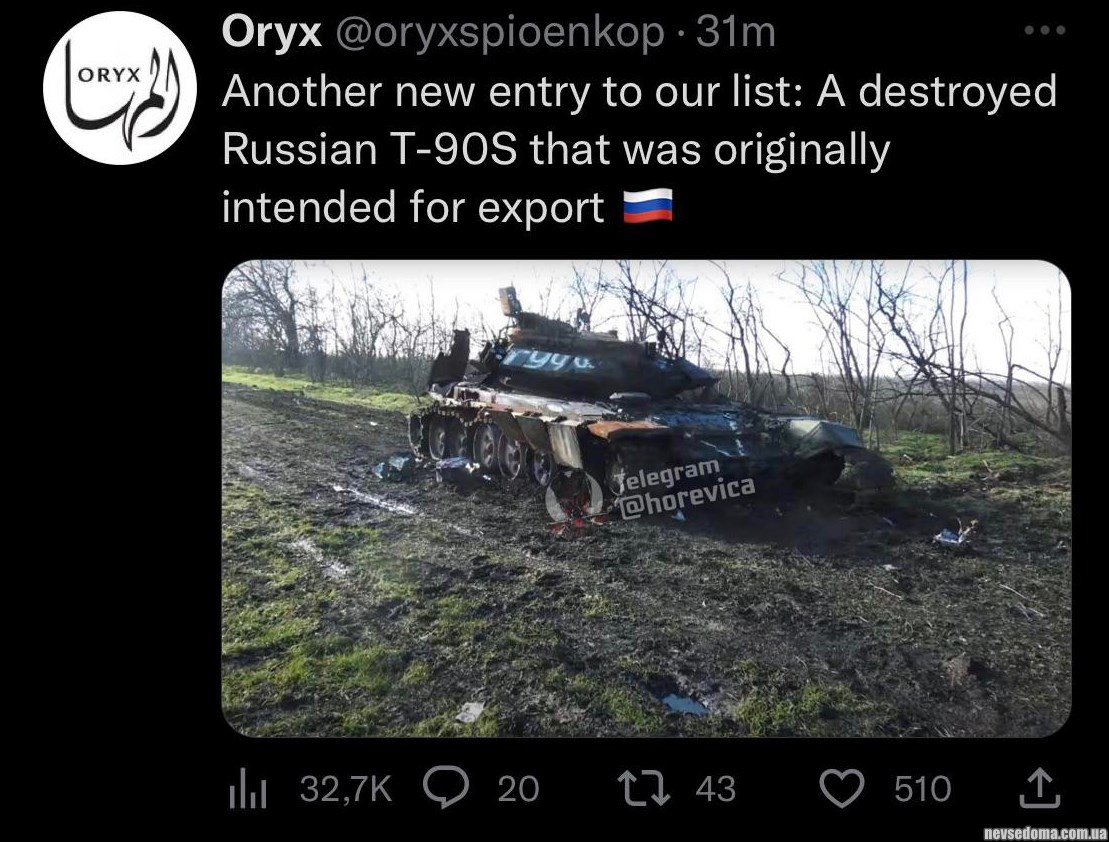Reply using the speech bubble icon

[x=446, y=788]
